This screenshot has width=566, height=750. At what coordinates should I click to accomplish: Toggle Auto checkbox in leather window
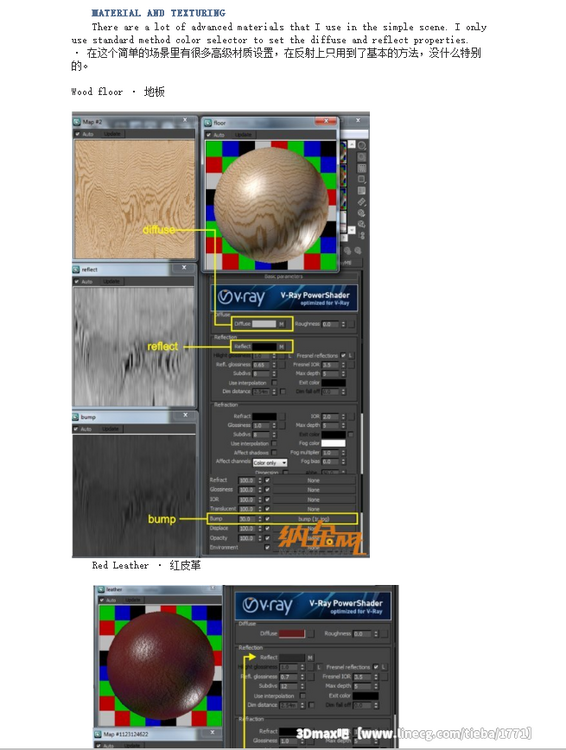[x=101, y=600]
